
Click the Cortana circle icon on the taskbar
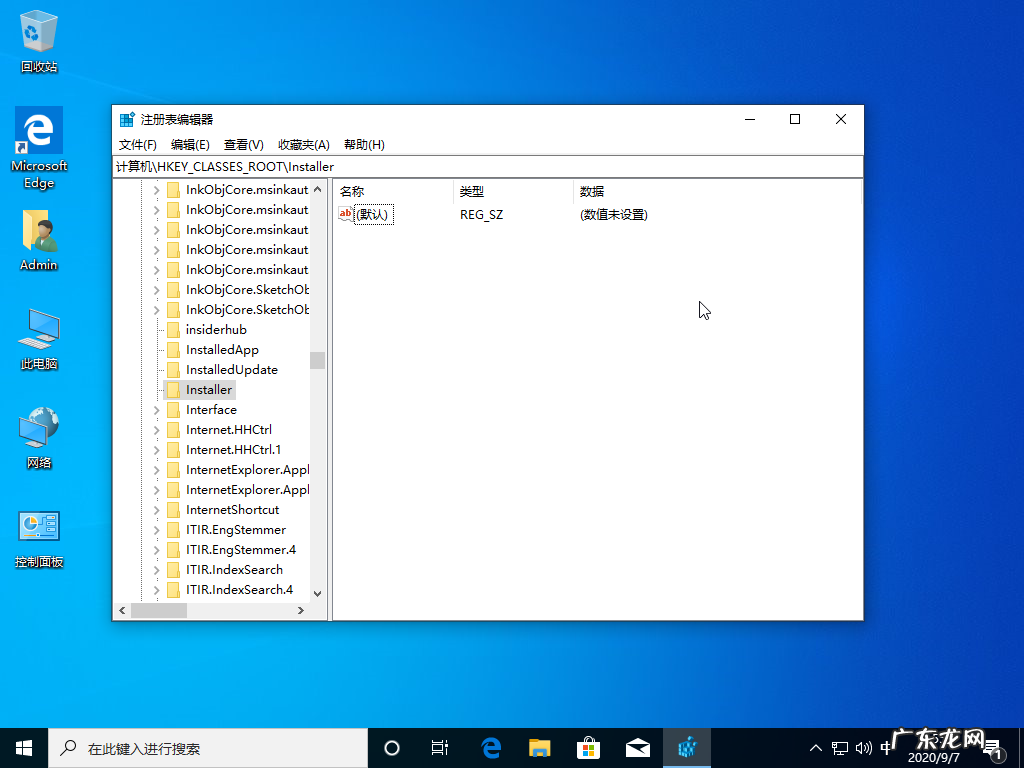391,747
